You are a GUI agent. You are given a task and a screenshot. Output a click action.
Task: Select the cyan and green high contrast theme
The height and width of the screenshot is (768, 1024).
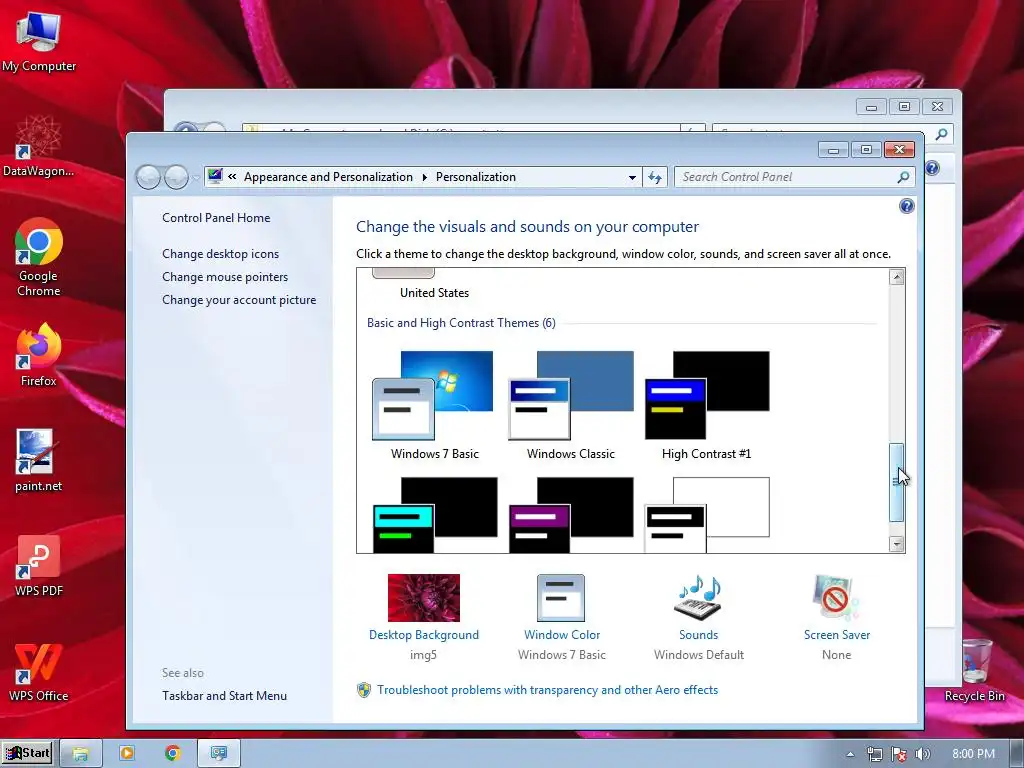[x=434, y=515]
